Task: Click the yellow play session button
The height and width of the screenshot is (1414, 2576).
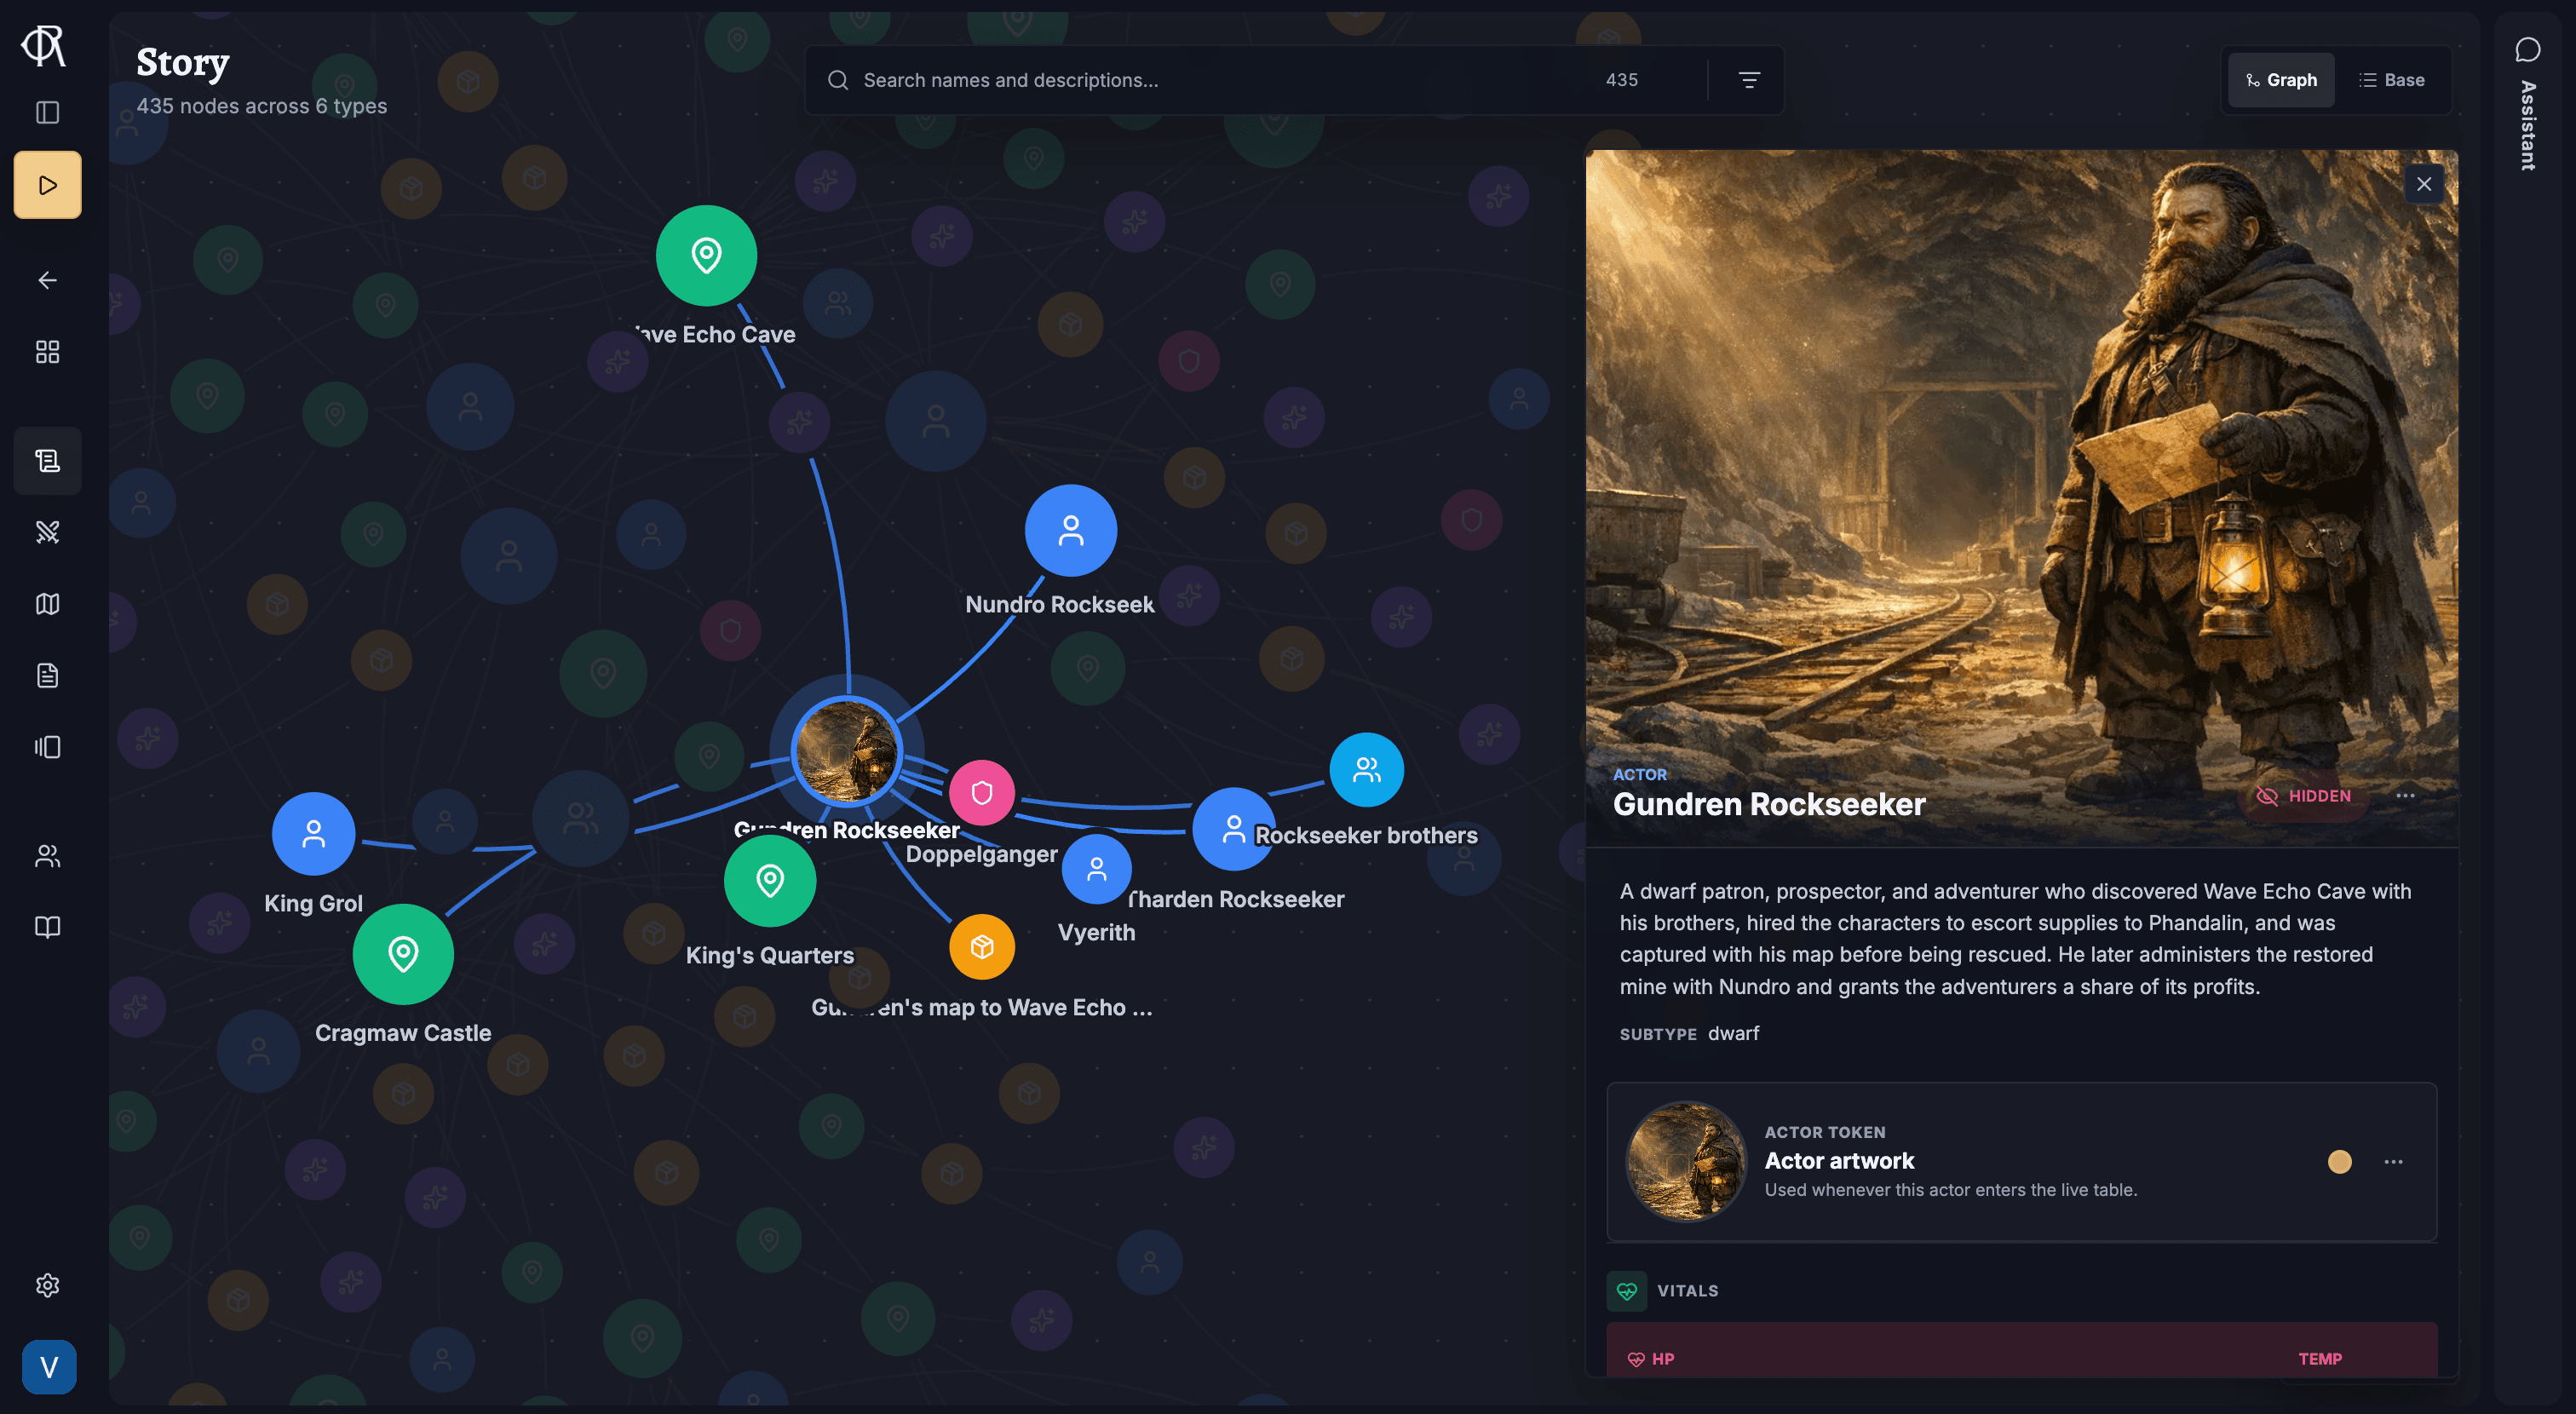Action: [x=47, y=184]
